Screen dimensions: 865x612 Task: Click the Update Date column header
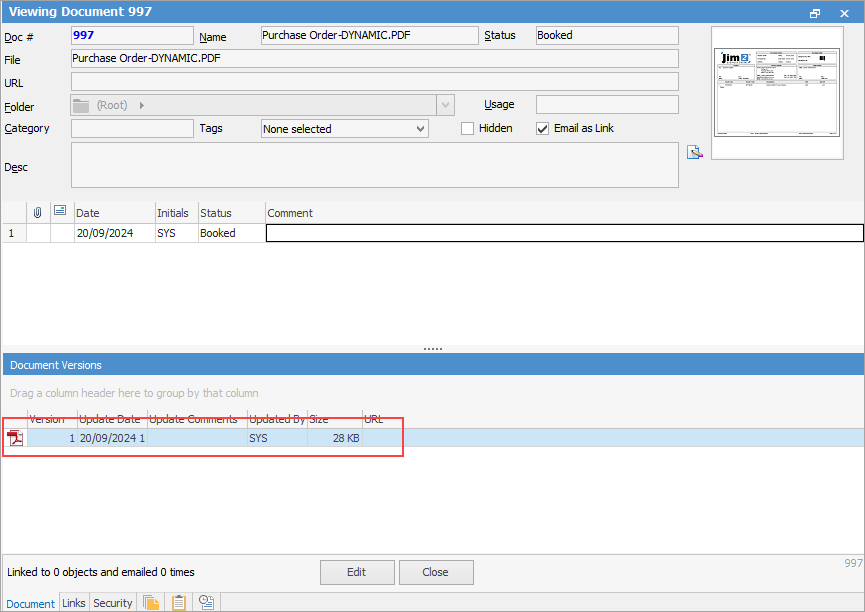coord(112,419)
